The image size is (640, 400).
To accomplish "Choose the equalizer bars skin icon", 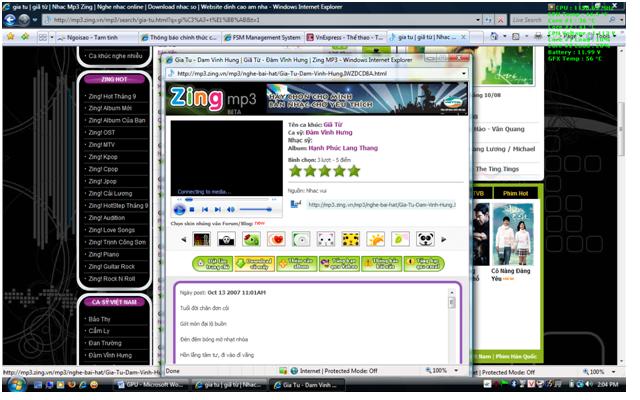I will [202, 239].
